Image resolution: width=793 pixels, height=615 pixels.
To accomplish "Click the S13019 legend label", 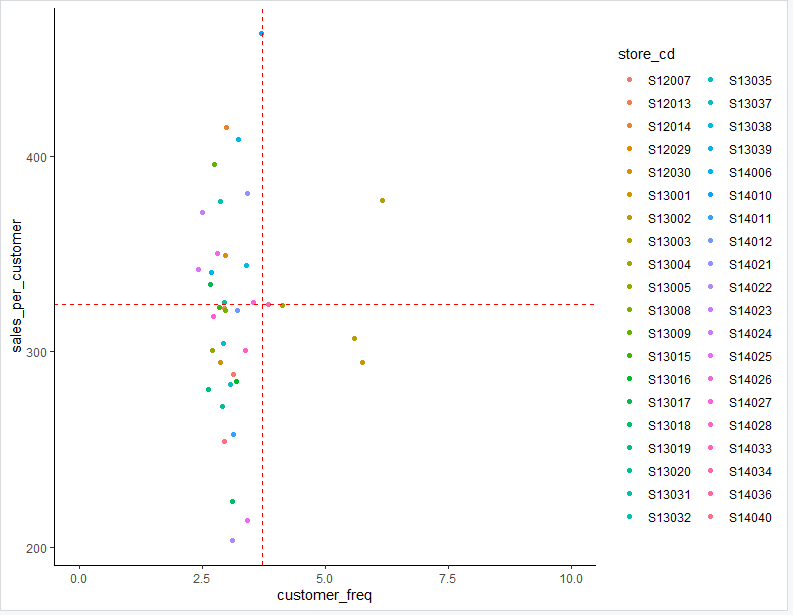I will pos(669,449).
